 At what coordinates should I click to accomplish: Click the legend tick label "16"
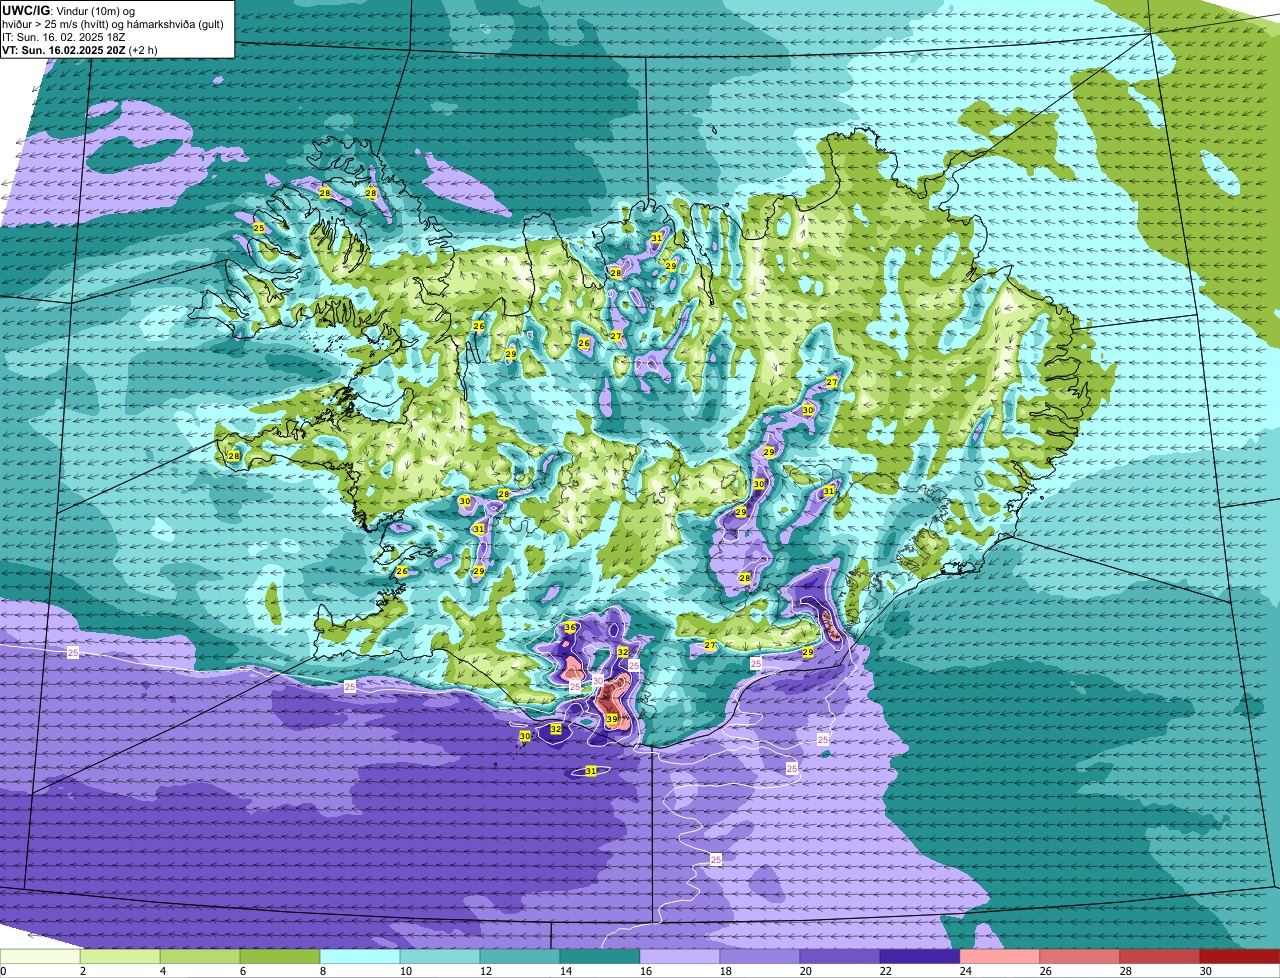click(646, 971)
